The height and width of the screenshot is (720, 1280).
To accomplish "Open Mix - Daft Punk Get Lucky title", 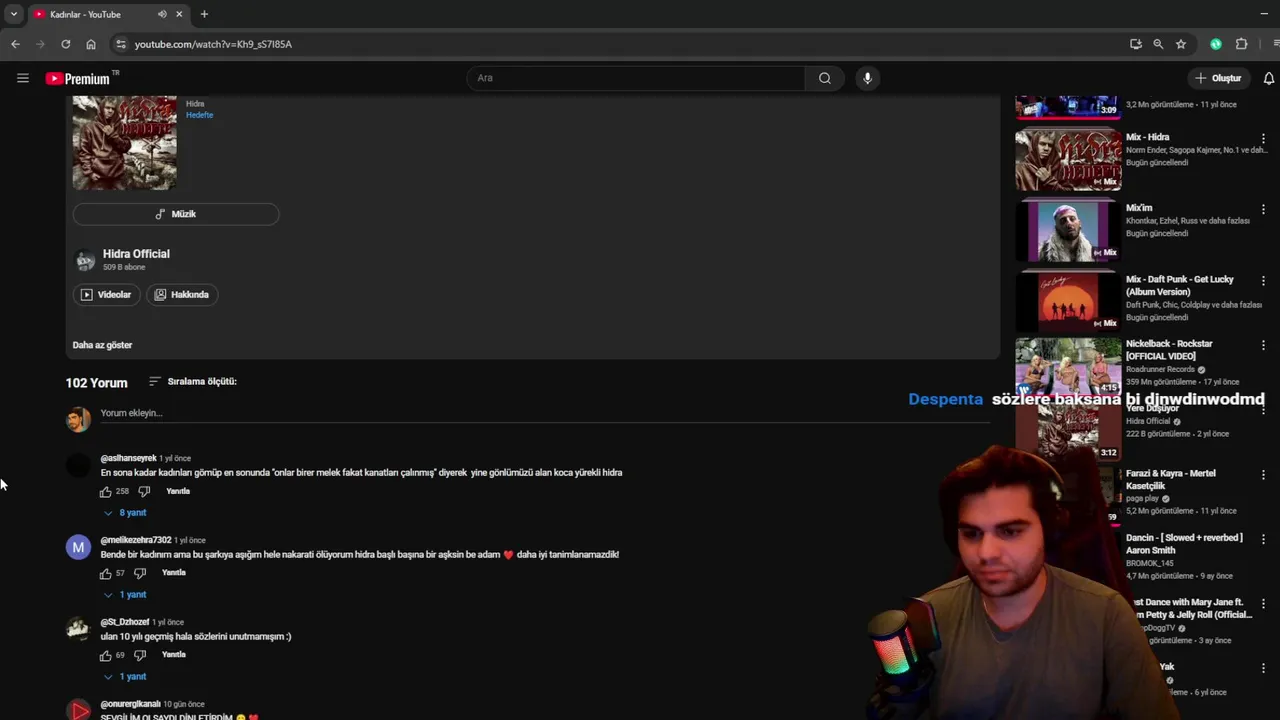I will pyautogui.click(x=1180, y=286).
